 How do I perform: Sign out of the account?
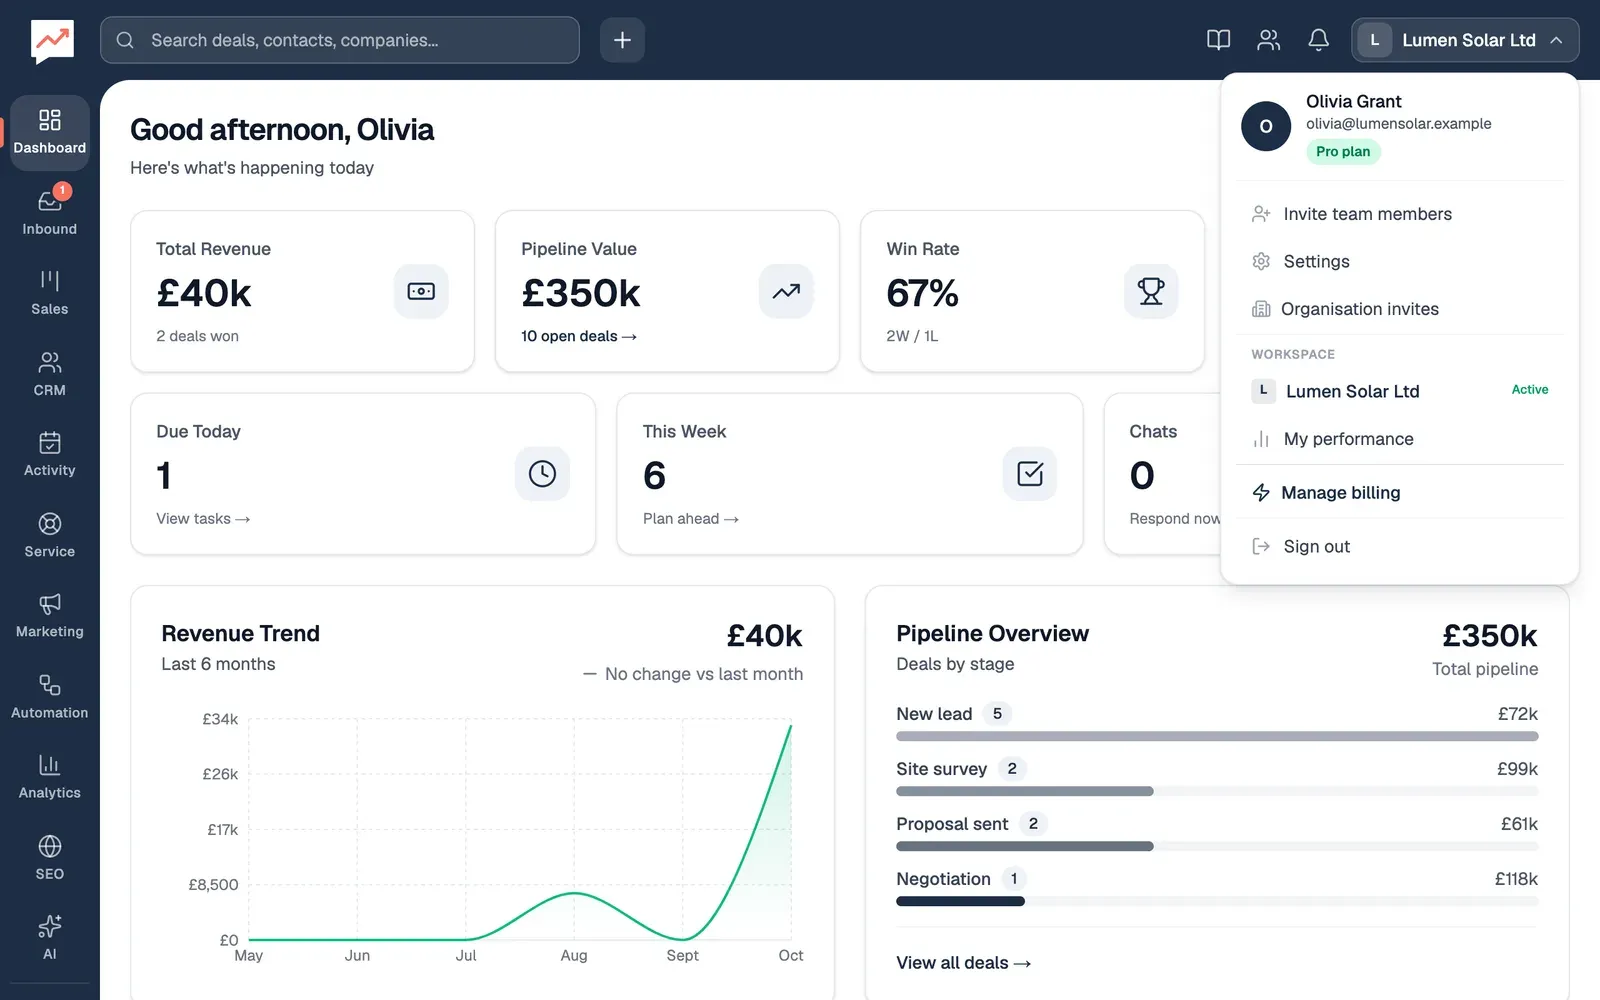[1400, 546]
